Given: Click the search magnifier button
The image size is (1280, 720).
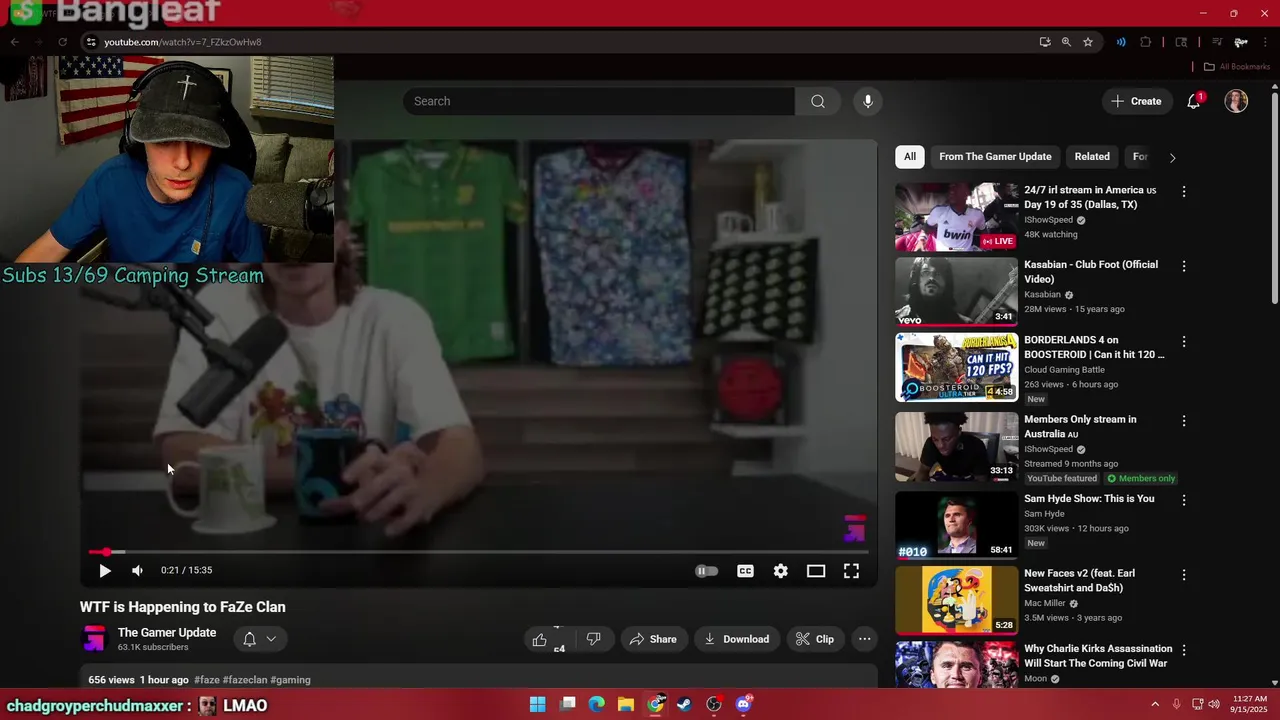Looking at the screenshot, I should [818, 101].
